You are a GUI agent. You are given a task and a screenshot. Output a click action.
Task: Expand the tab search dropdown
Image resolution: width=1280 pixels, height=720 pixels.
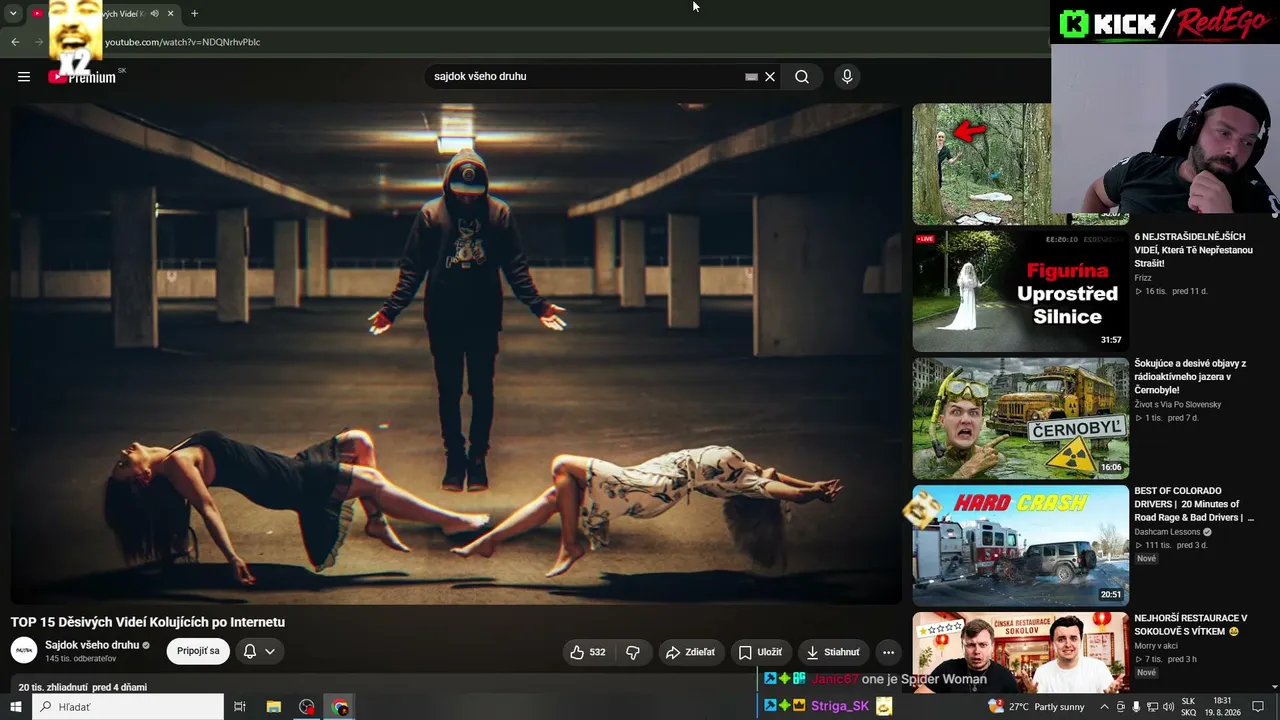pyautogui.click(x=13, y=14)
